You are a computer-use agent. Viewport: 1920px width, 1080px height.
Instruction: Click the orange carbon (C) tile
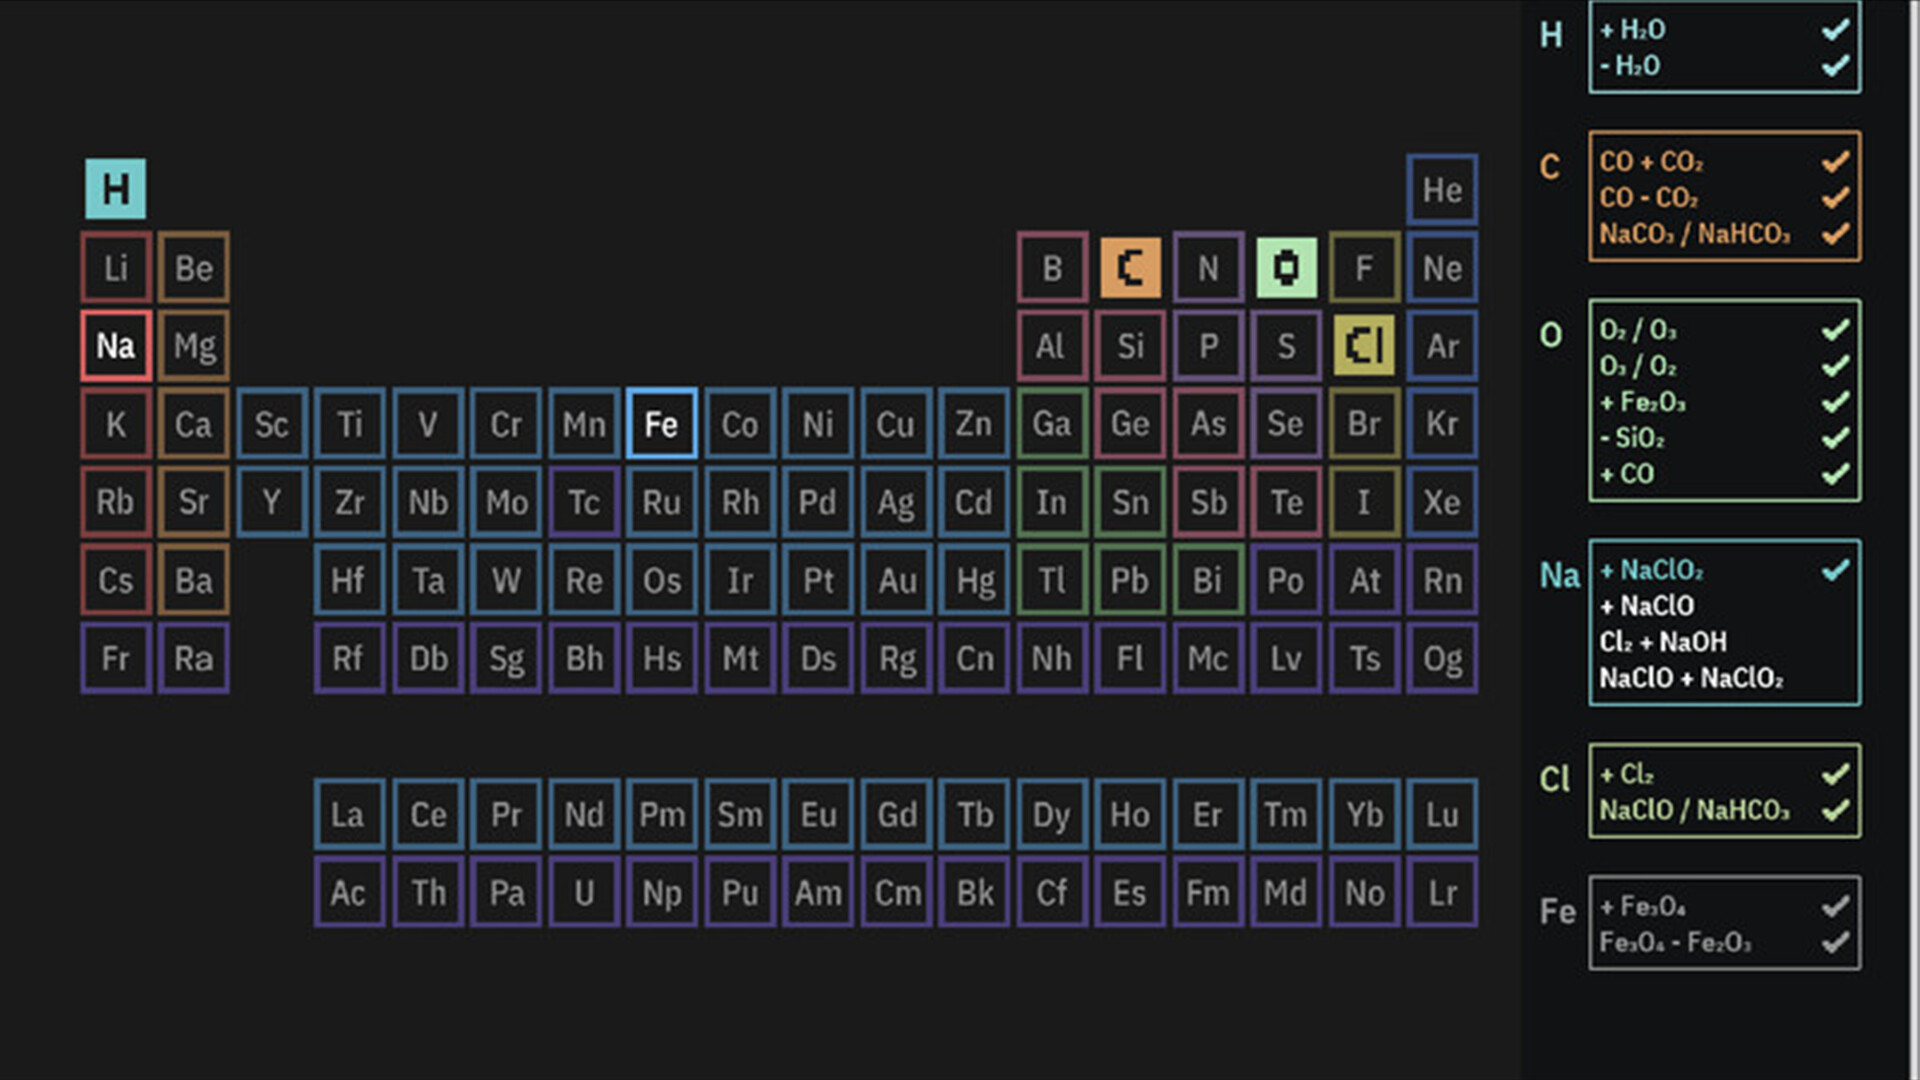pyautogui.click(x=1130, y=267)
